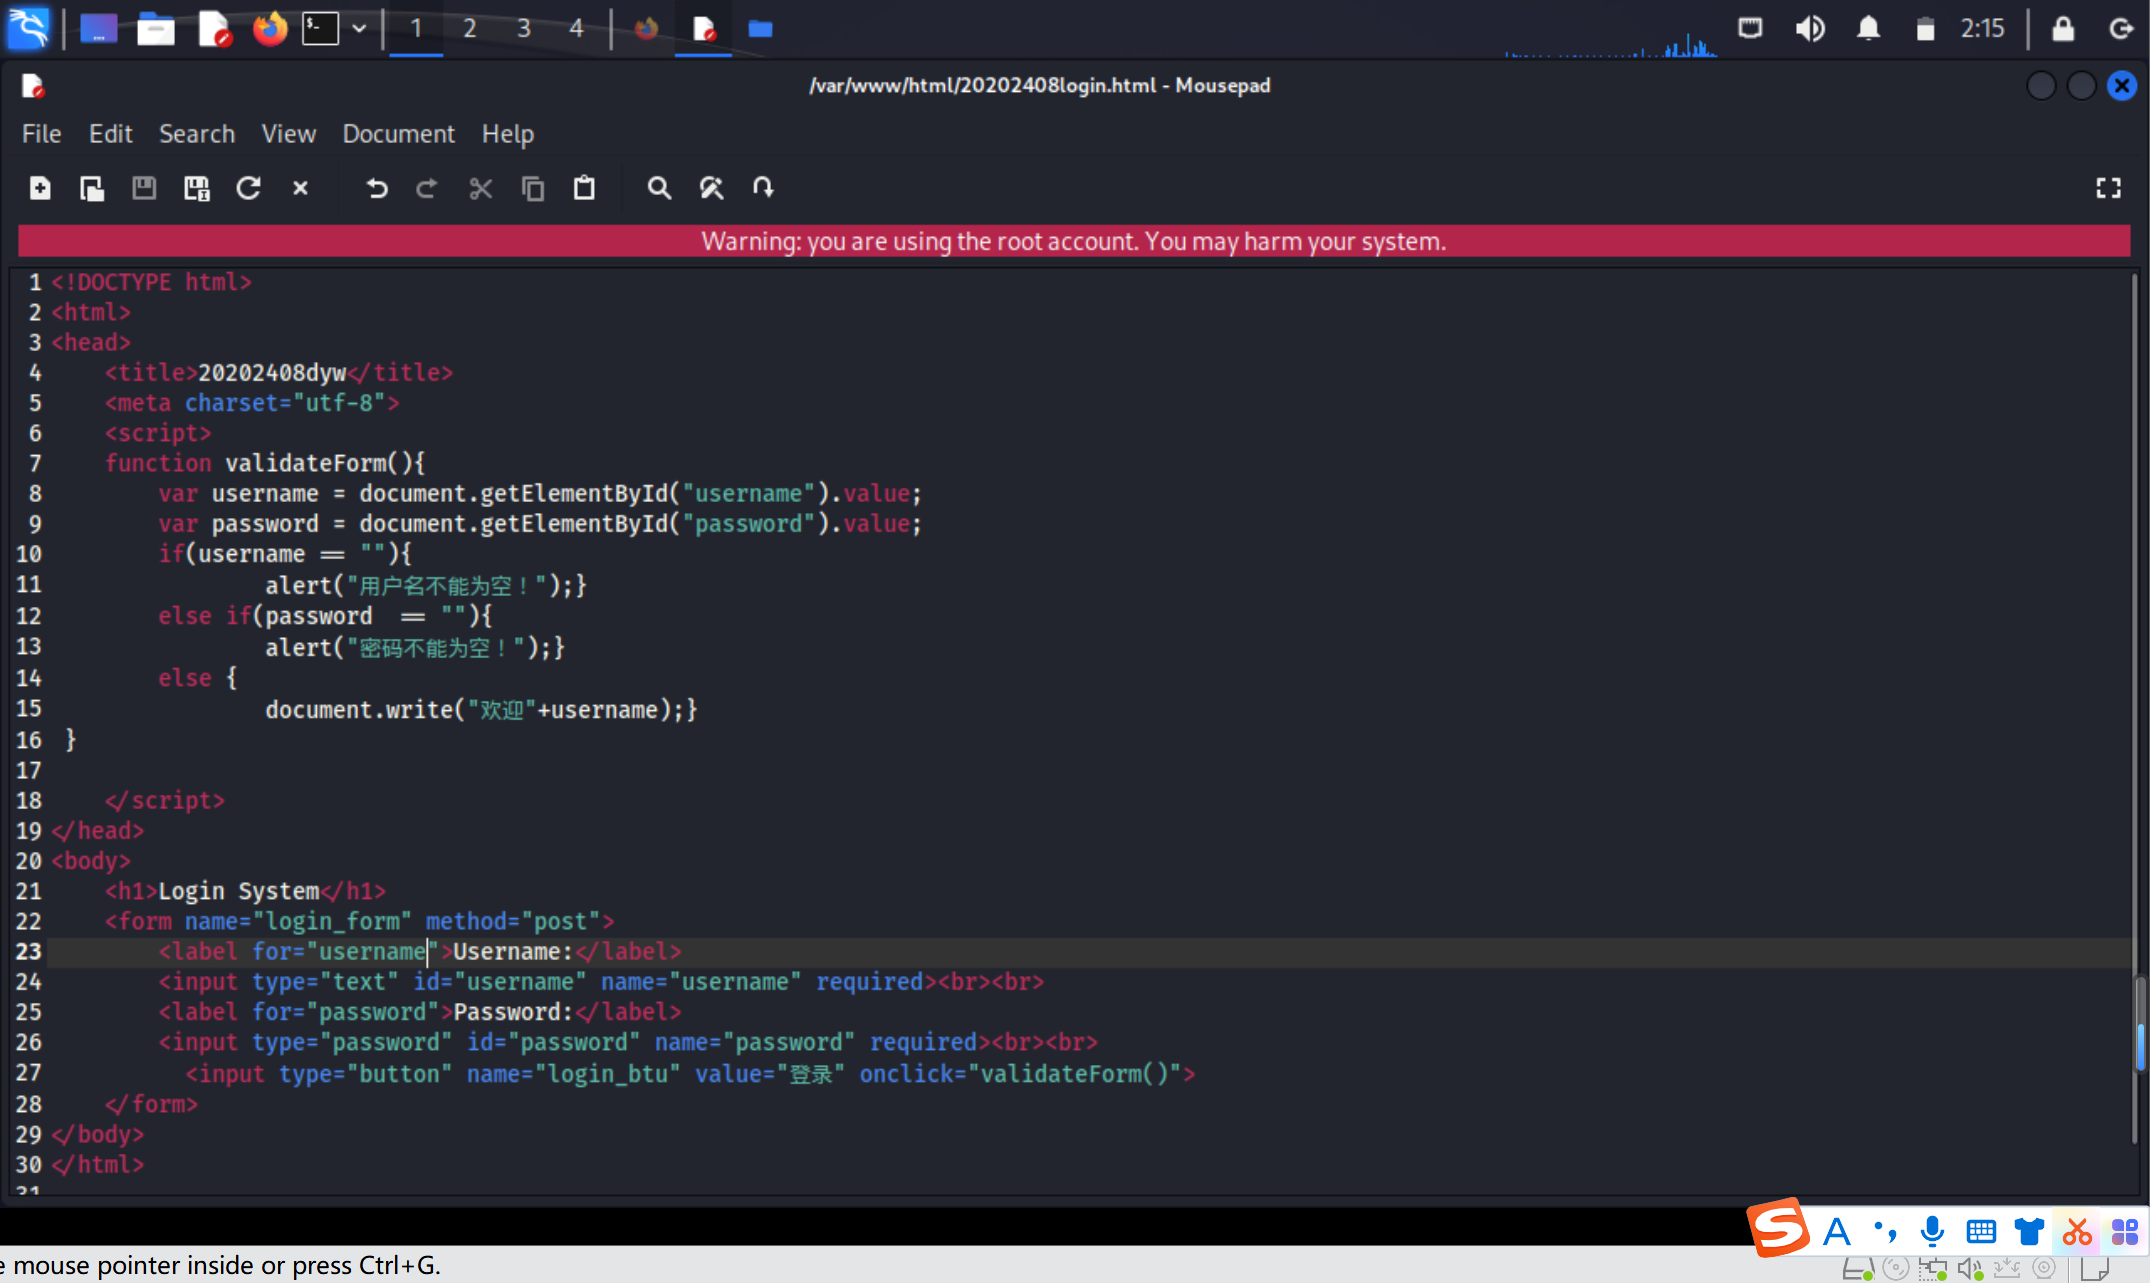
Task: Click the Mousepad taskbar window button
Action: pos(704,28)
